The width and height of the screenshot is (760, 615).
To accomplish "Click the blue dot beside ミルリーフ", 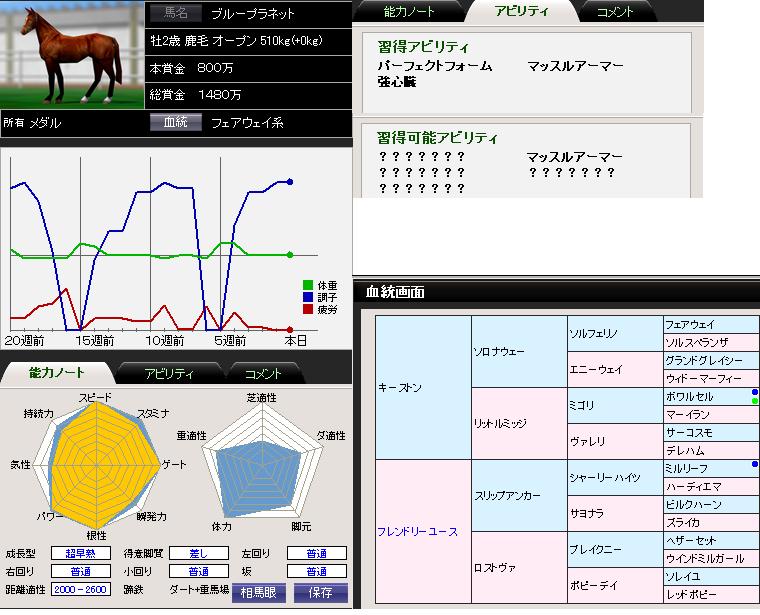I will [755, 464].
